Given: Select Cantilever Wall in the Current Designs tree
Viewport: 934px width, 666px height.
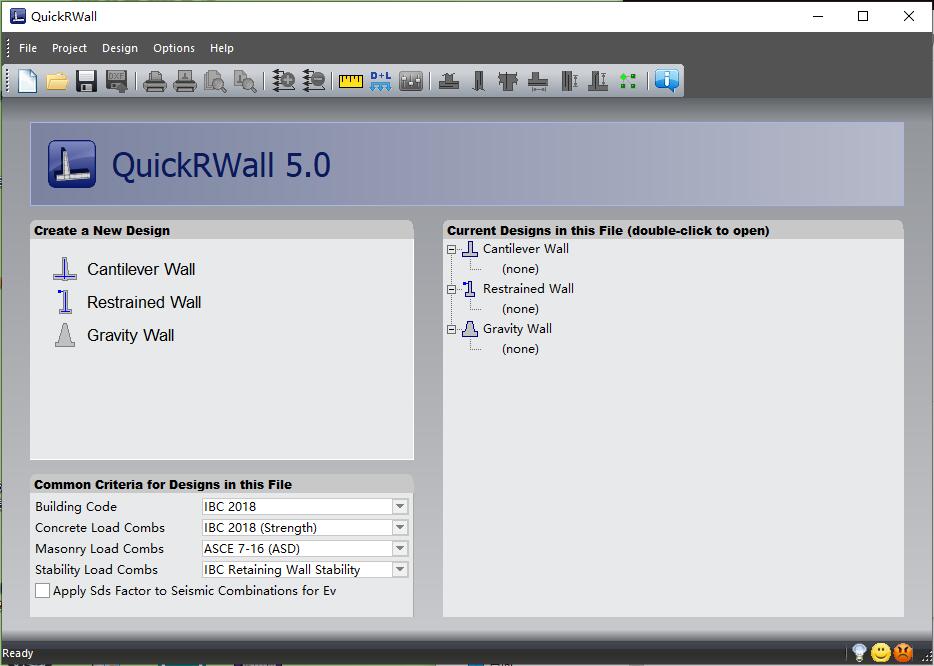Looking at the screenshot, I should 525,249.
